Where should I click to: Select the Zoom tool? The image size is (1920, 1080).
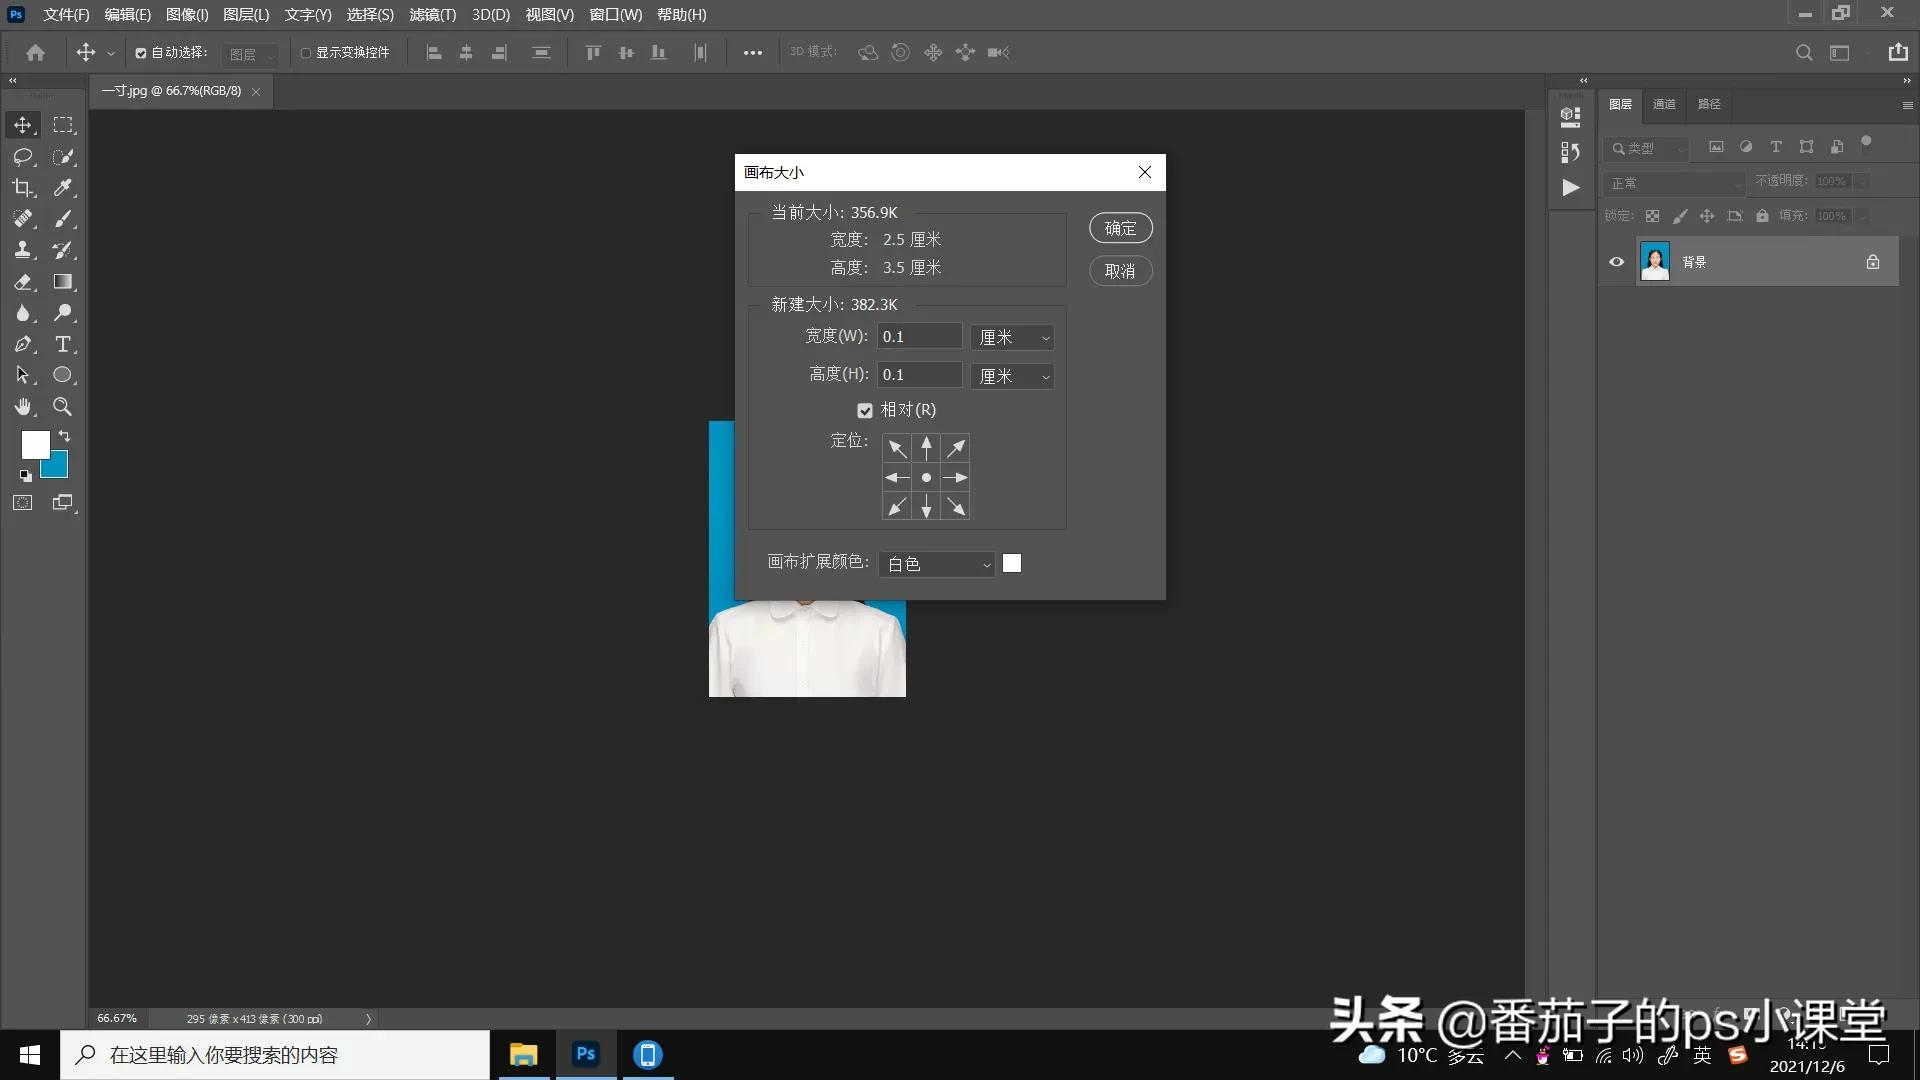pyautogui.click(x=63, y=407)
